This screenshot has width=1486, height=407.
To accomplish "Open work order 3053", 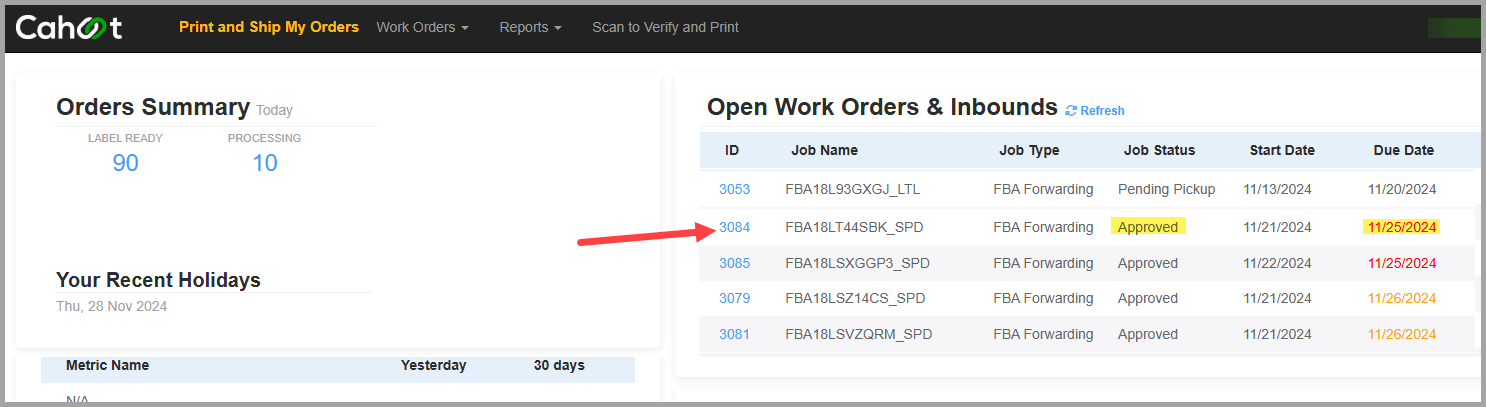I will coord(734,189).
